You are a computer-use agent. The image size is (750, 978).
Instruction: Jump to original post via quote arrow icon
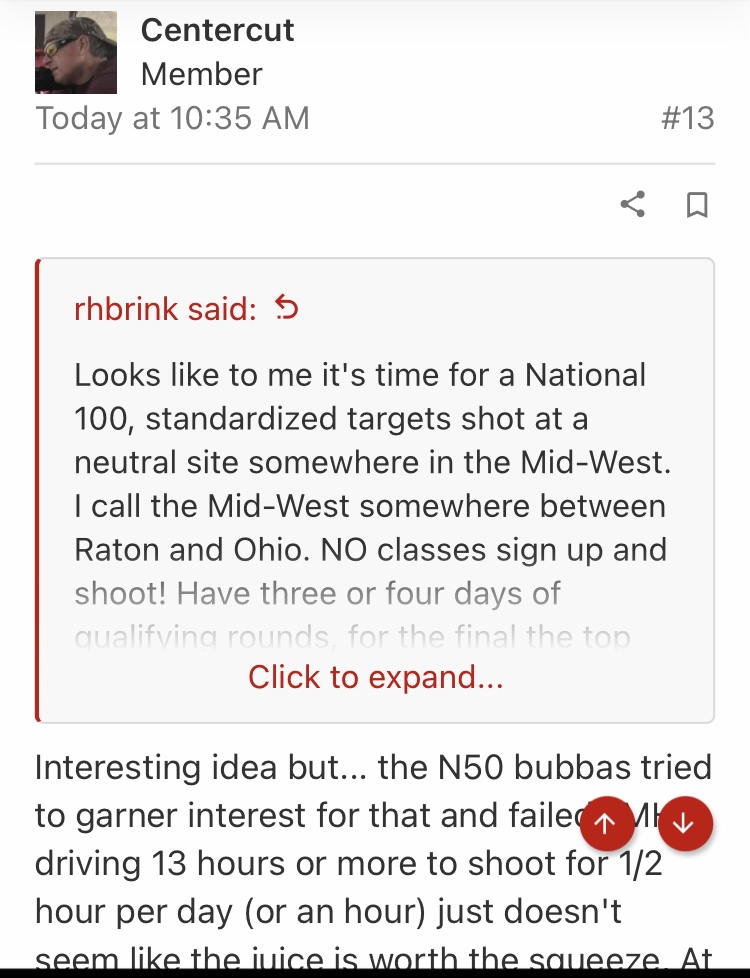(x=288, y=307)
